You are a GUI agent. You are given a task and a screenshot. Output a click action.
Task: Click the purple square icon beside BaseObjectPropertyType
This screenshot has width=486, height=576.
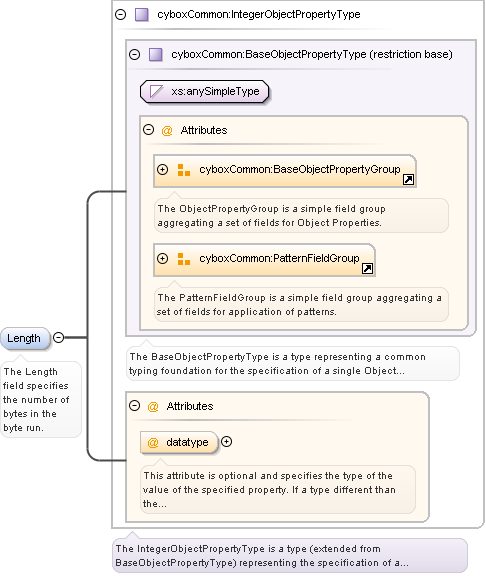(155, 54)
